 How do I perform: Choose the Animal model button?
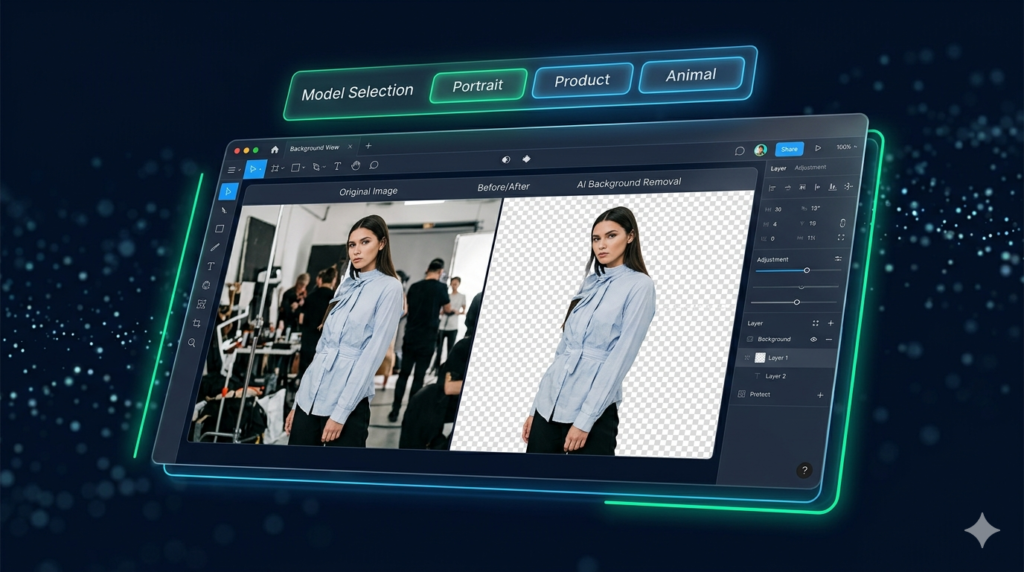point(692,75)
